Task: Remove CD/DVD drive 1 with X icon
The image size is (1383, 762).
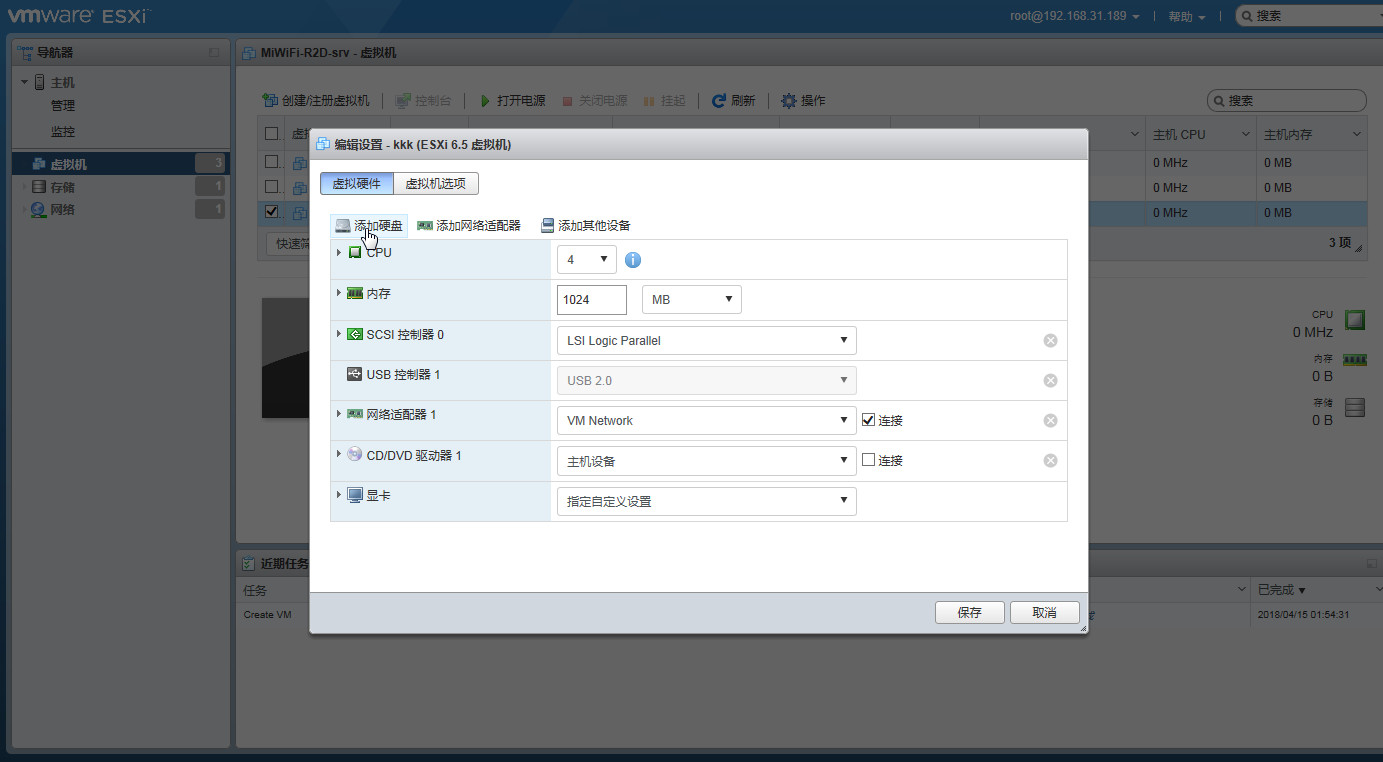Action: pos(1050,461)
